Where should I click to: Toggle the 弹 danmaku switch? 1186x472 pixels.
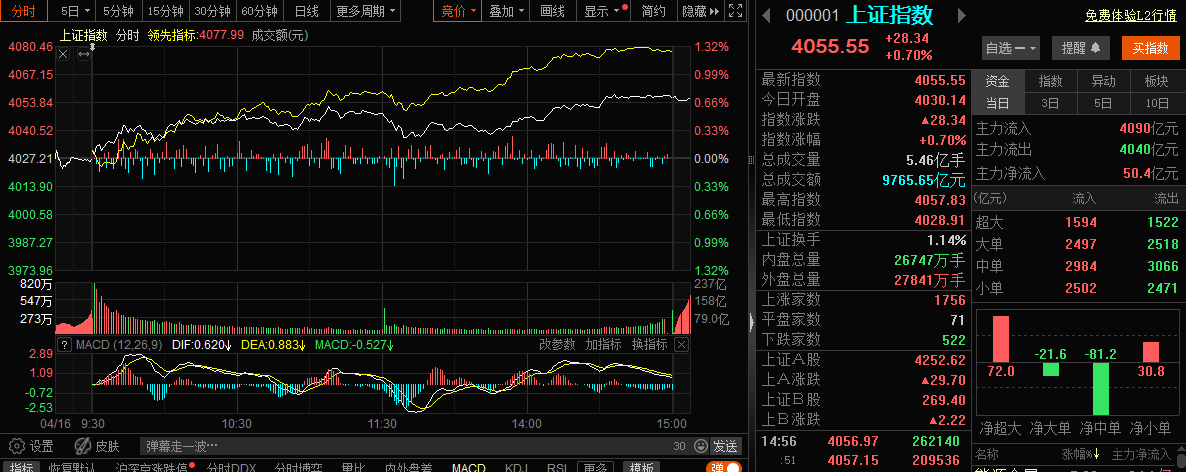point(722,467)
